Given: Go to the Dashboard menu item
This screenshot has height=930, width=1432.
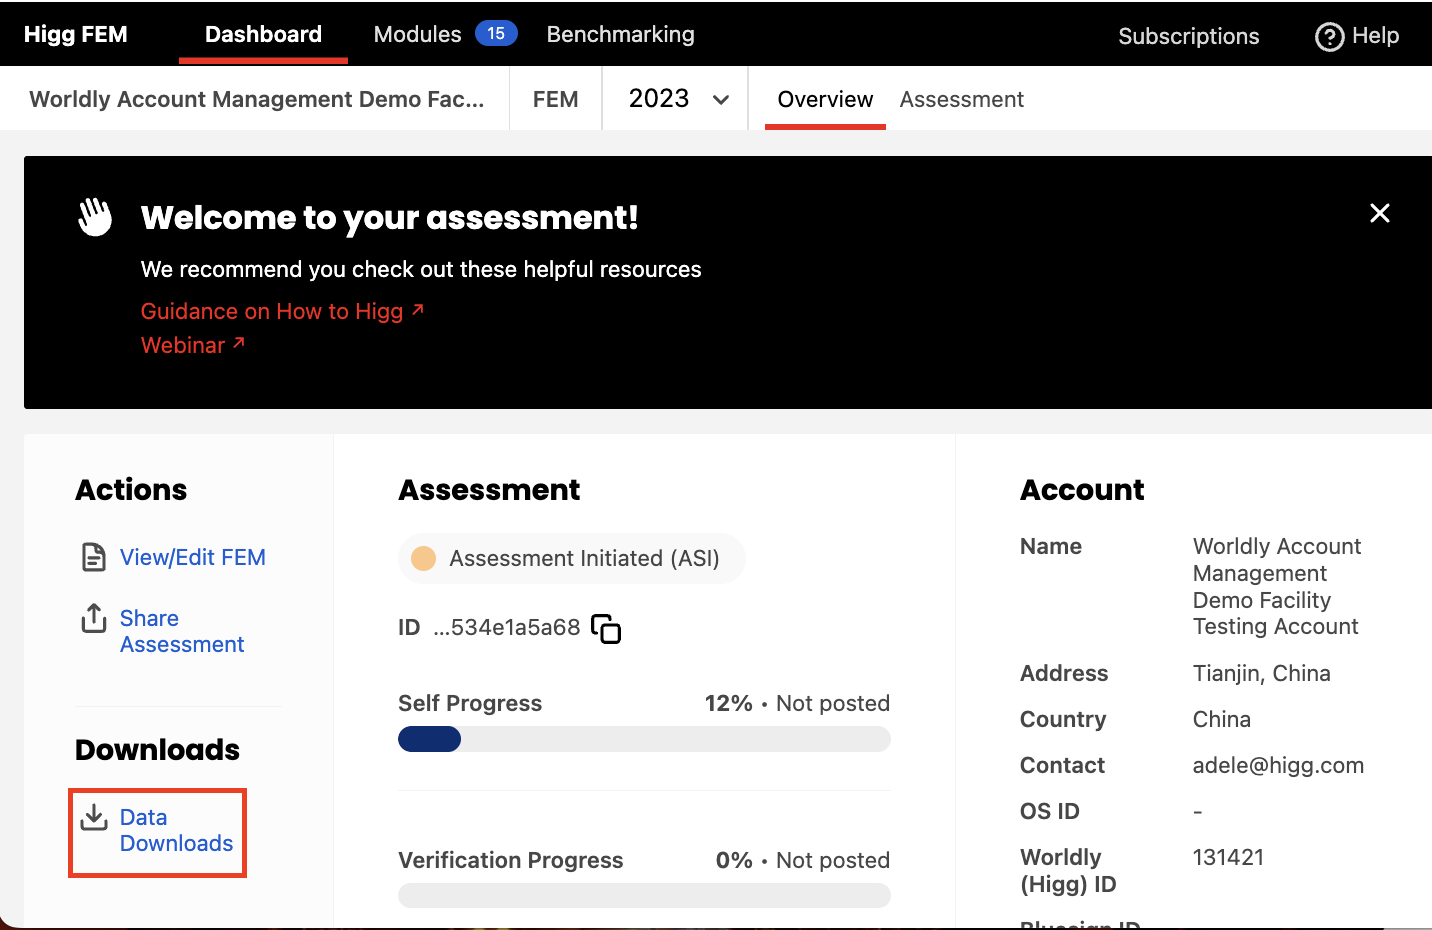Looking at the screenshot, I should [263, 34].
